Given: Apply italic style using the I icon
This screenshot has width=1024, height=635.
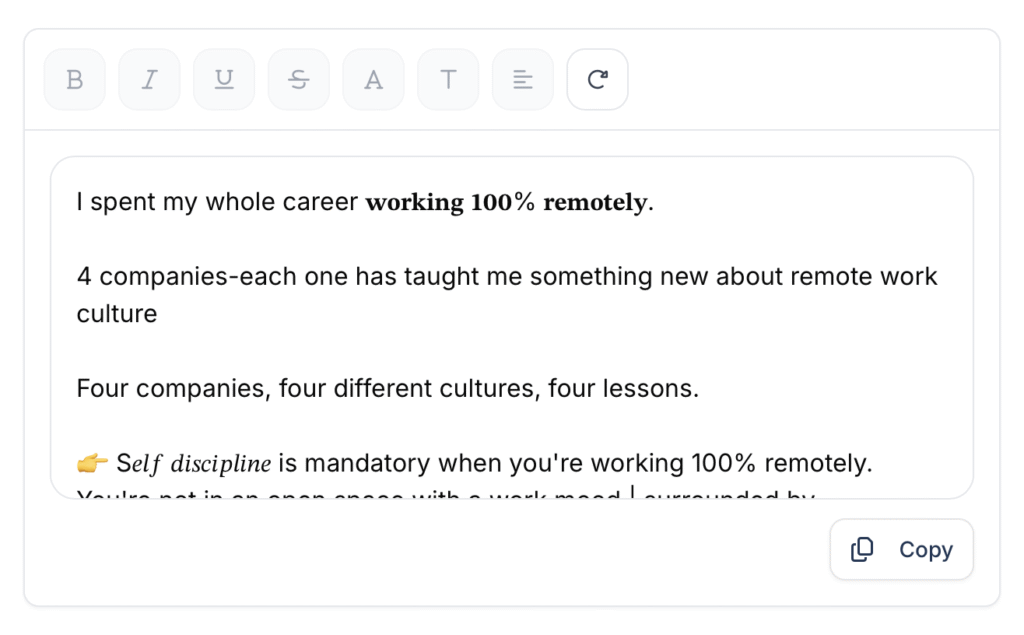Looking at the screenshot, I should (x=149, y=80).
